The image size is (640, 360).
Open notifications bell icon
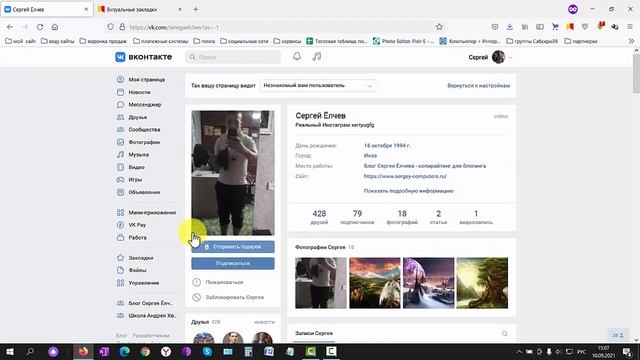click(297, 57)
